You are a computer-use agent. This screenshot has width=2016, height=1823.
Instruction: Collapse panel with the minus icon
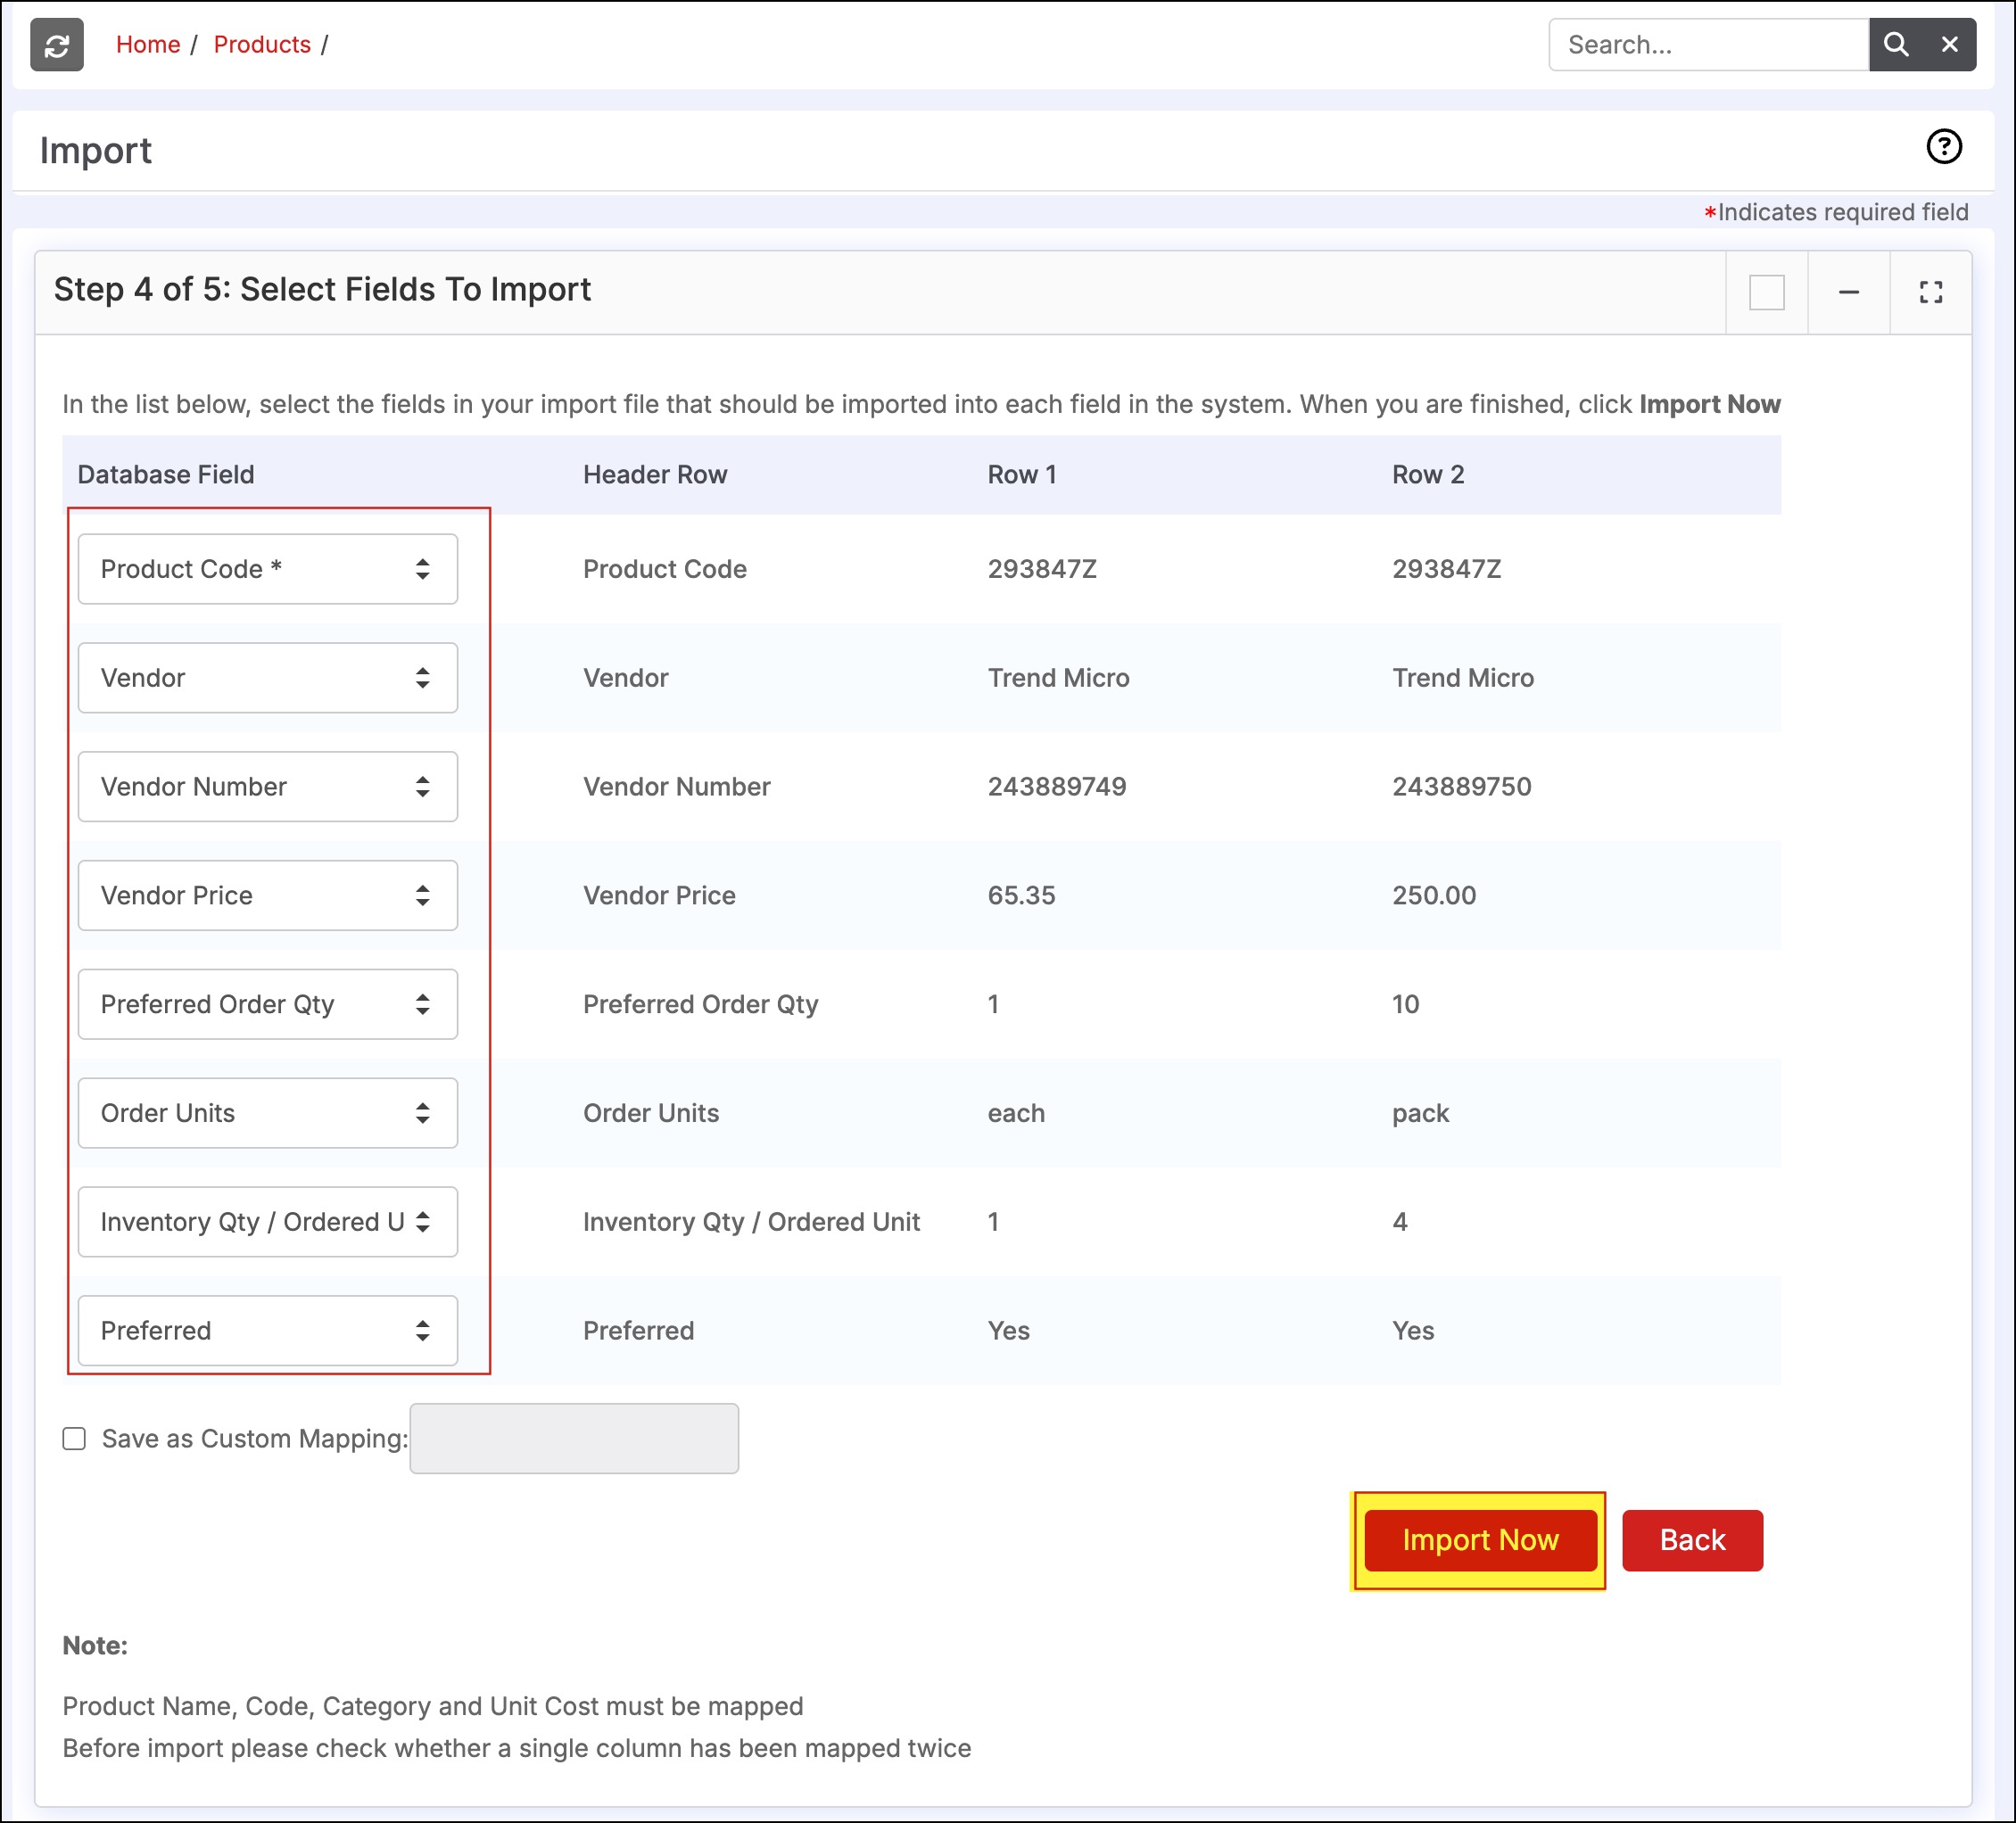point(1848,293)
